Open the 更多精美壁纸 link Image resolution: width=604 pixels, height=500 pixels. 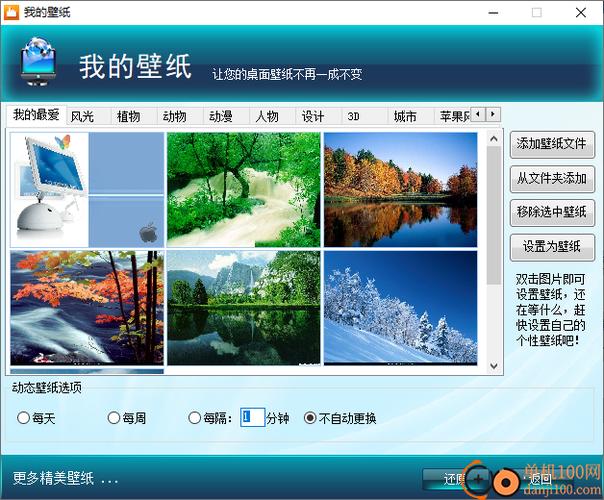pos(65,478)
